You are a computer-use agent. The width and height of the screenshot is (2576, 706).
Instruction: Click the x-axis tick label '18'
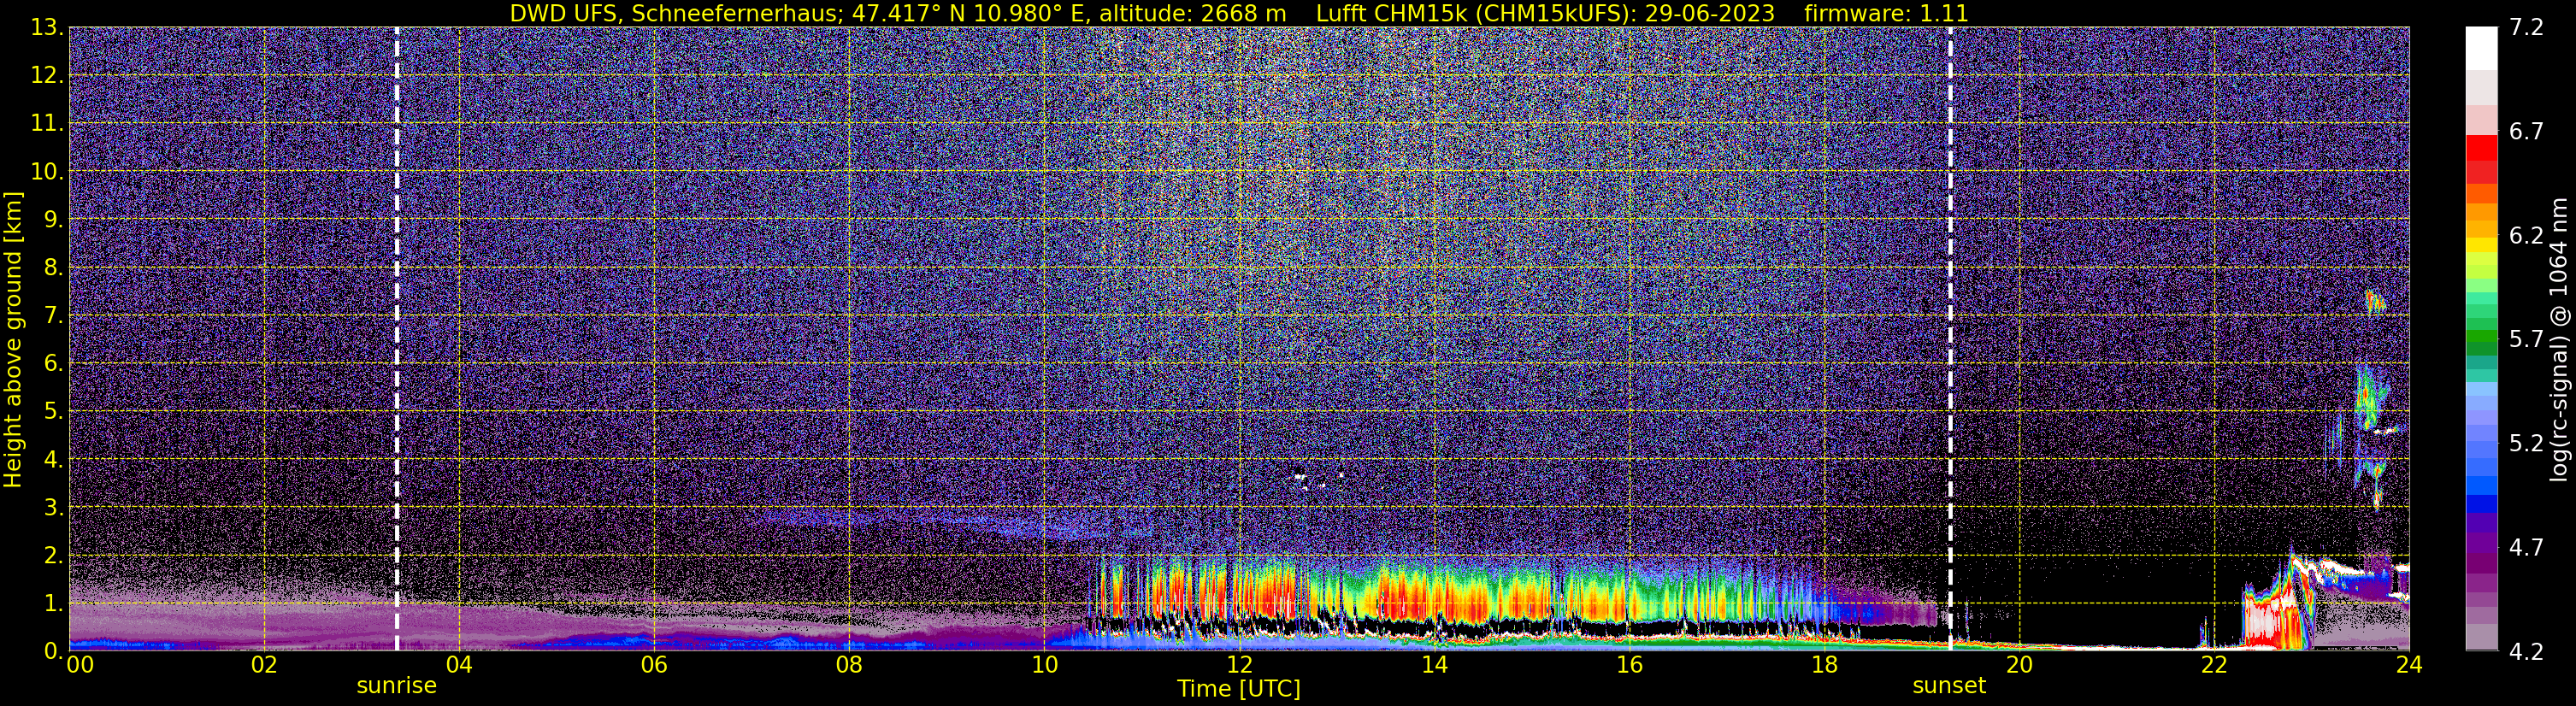[x=1824, y=665]
